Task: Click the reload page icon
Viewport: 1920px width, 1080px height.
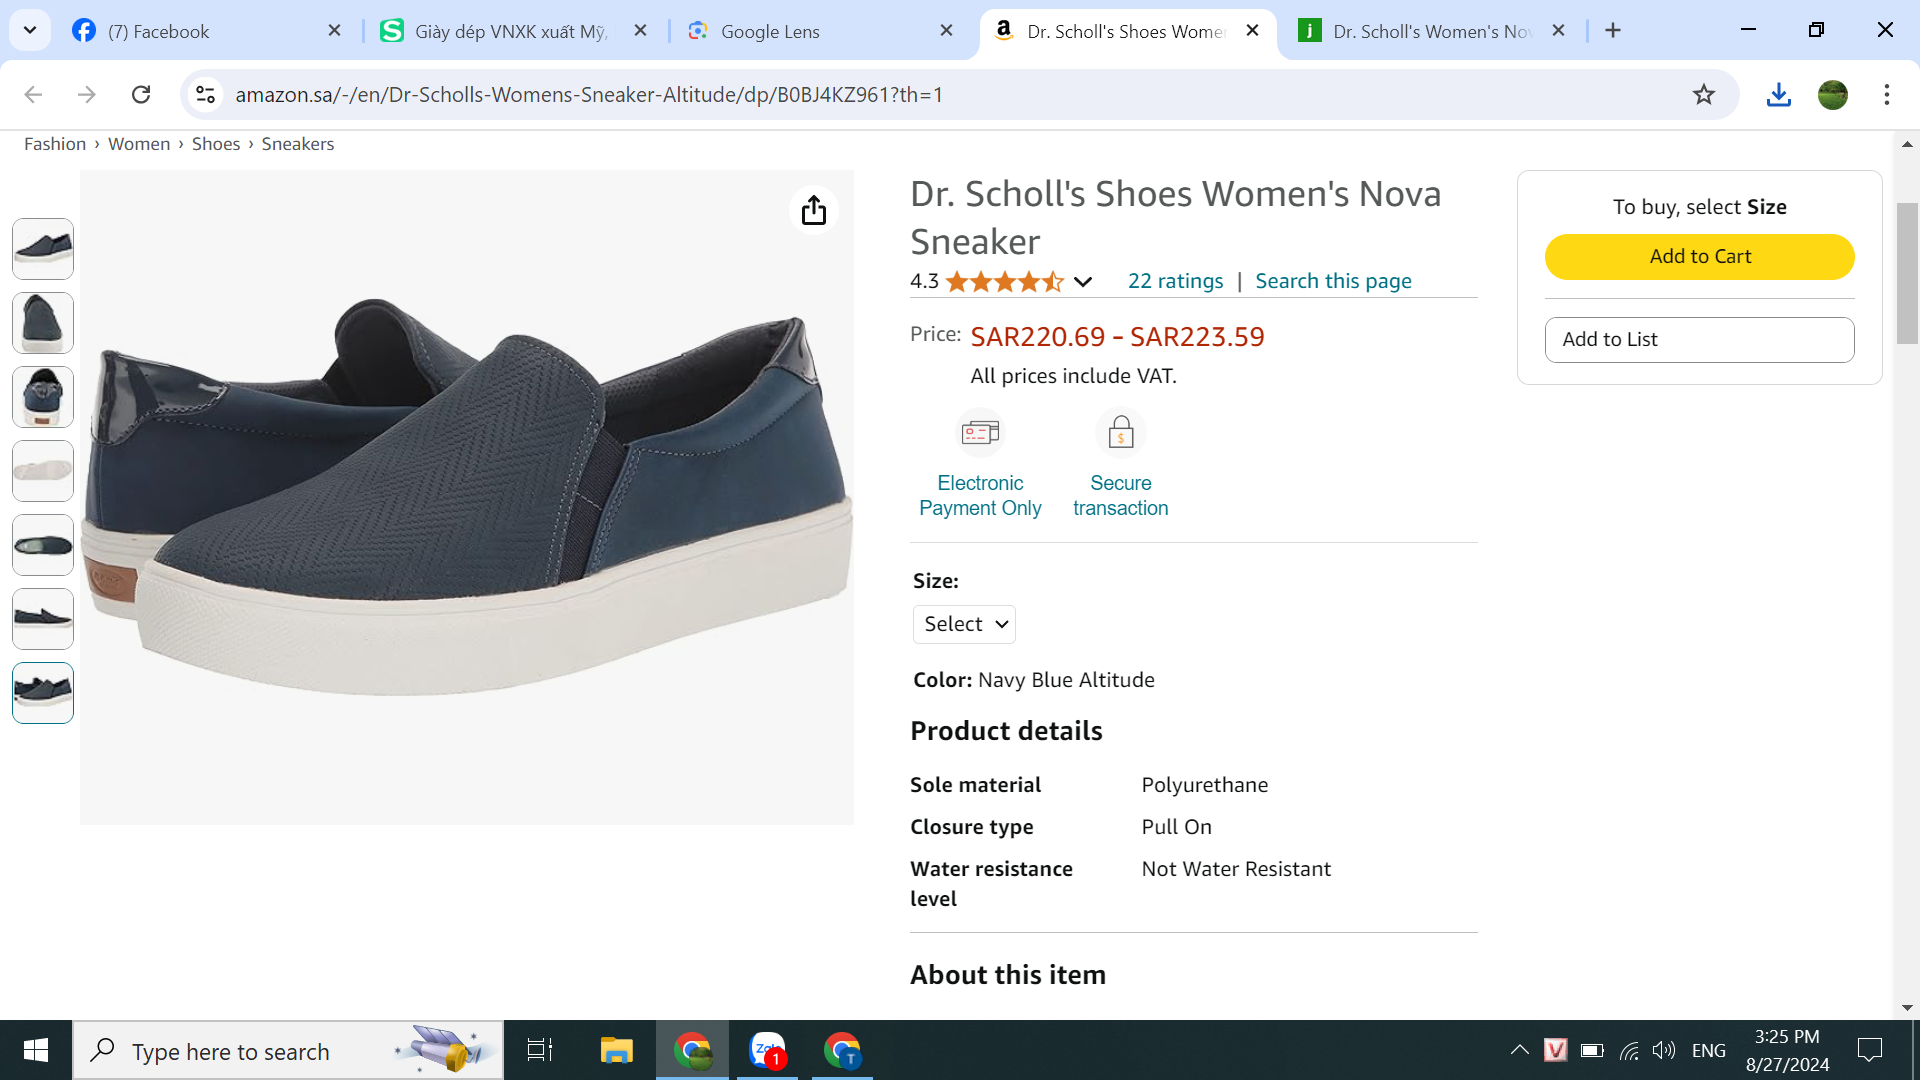Action: [x=141, y=95]
